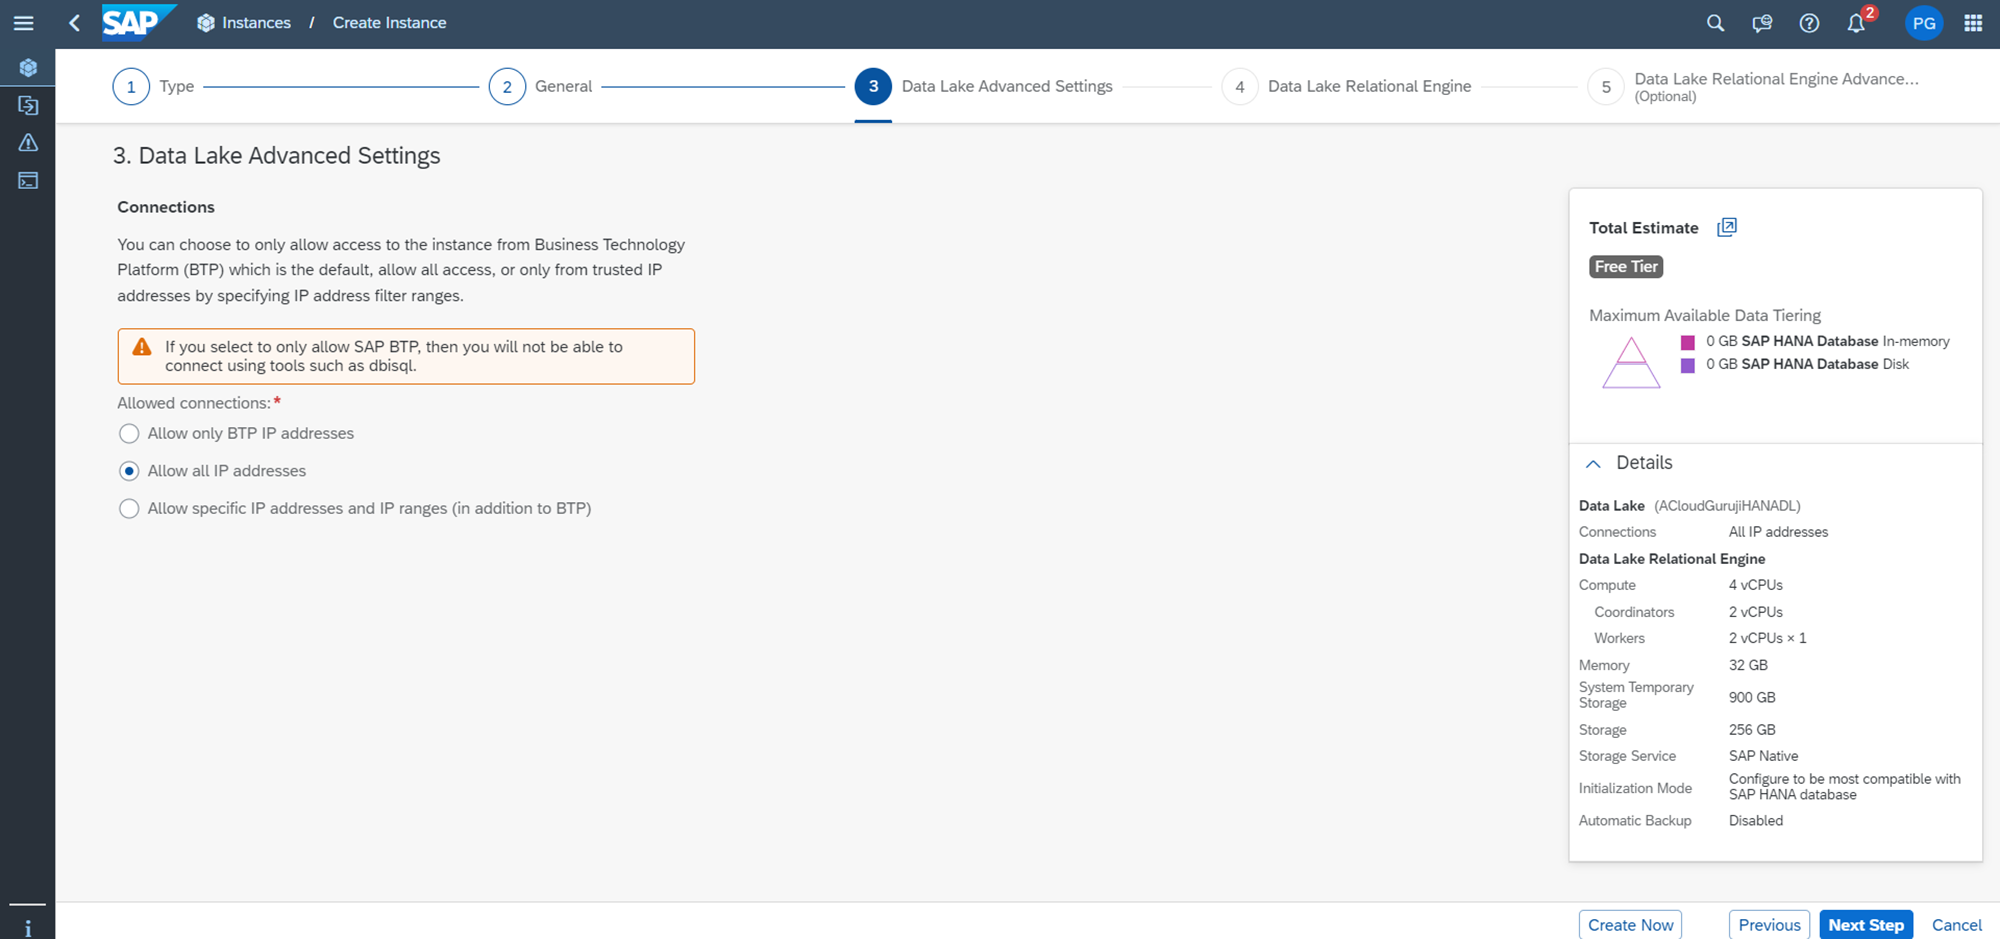Click the Instances breadcrumb link
The width and height of the screenshot is (2000, 939).
point(255,23)
